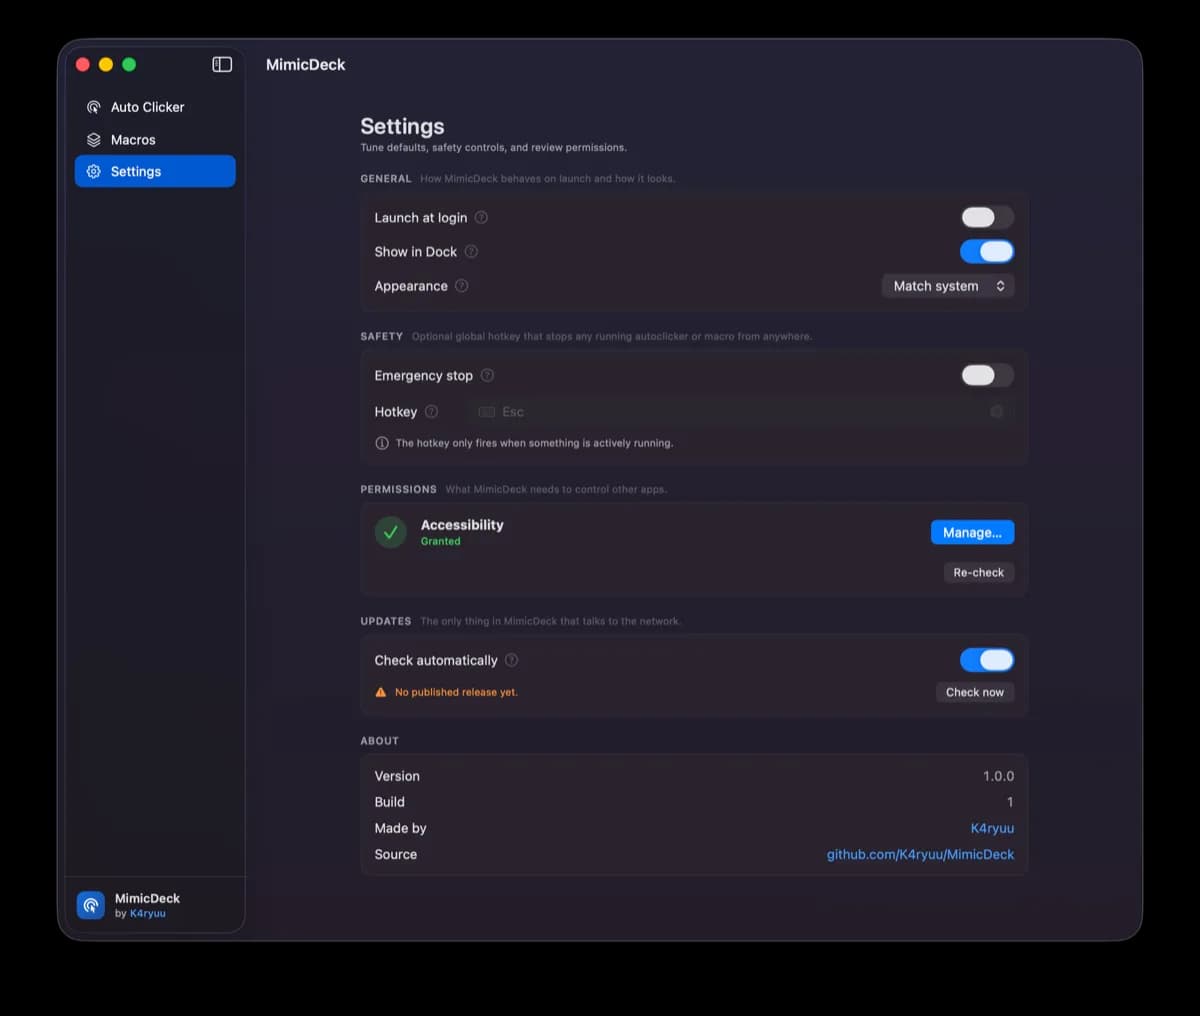Clear the hotkey using the field's end icon
The height and width of the screenshot is (1016, 1200).
(x=997, y=412)
